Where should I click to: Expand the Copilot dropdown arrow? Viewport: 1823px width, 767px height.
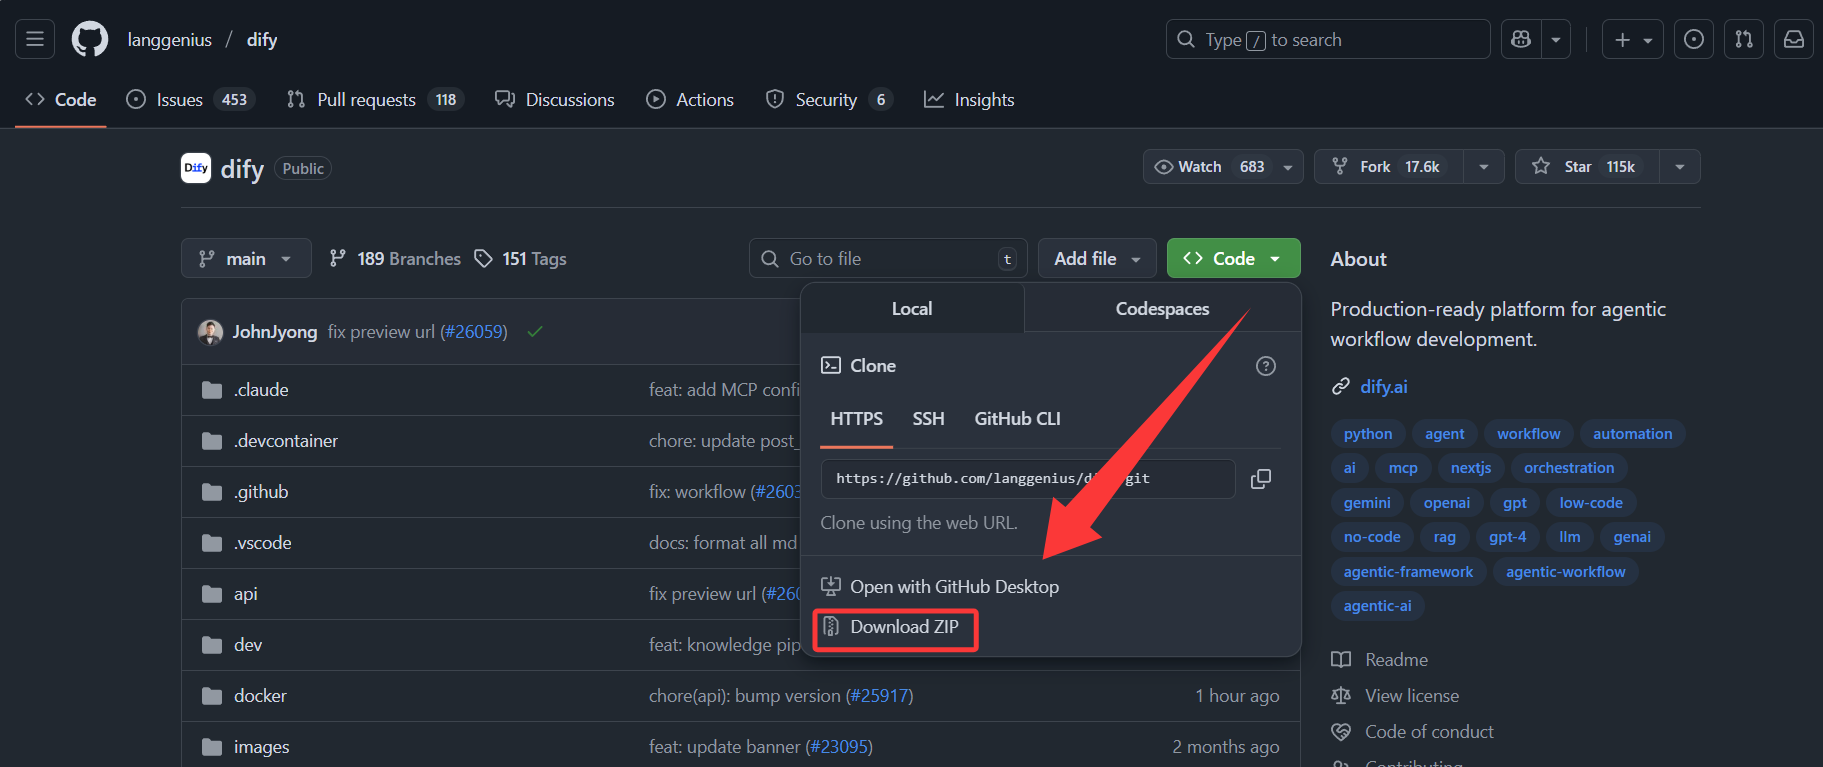pyautogui.click(x=1556, y=39)
